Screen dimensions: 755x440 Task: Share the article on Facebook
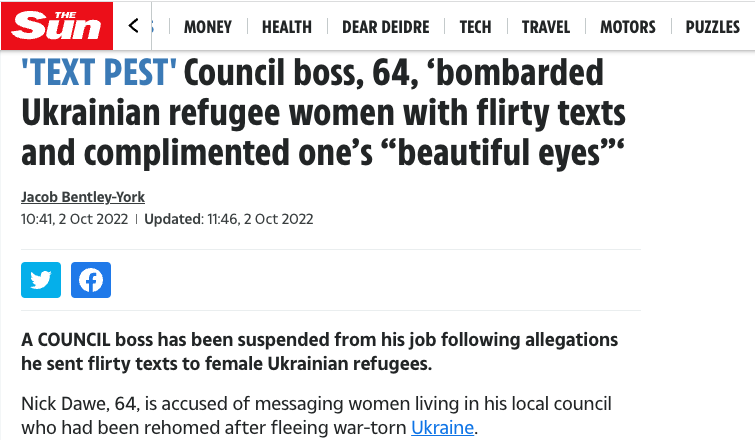pos(91,280)
